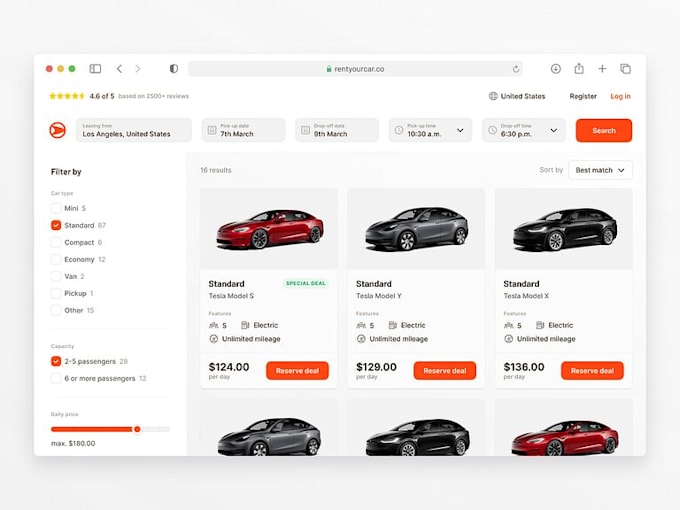Enable the Compact car type checkbox
680x510 pixels.
click(56, 242)
